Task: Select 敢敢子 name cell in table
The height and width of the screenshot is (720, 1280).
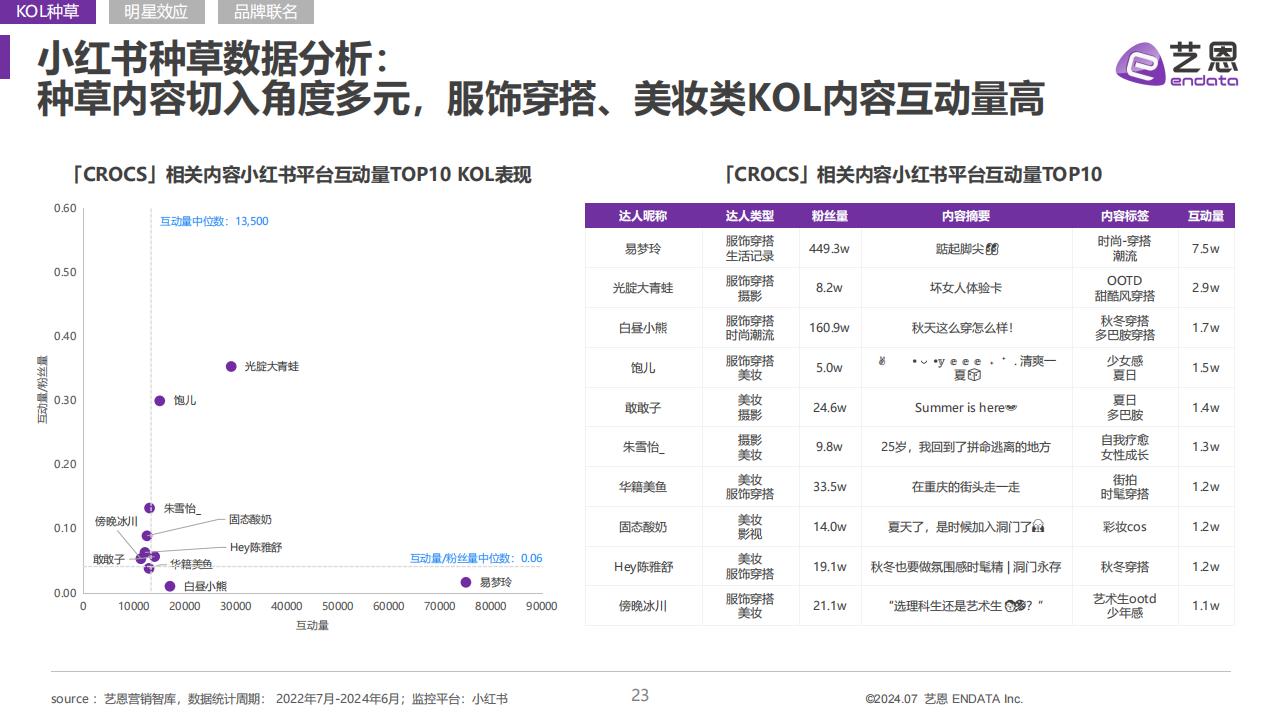Action: point(643,407)
